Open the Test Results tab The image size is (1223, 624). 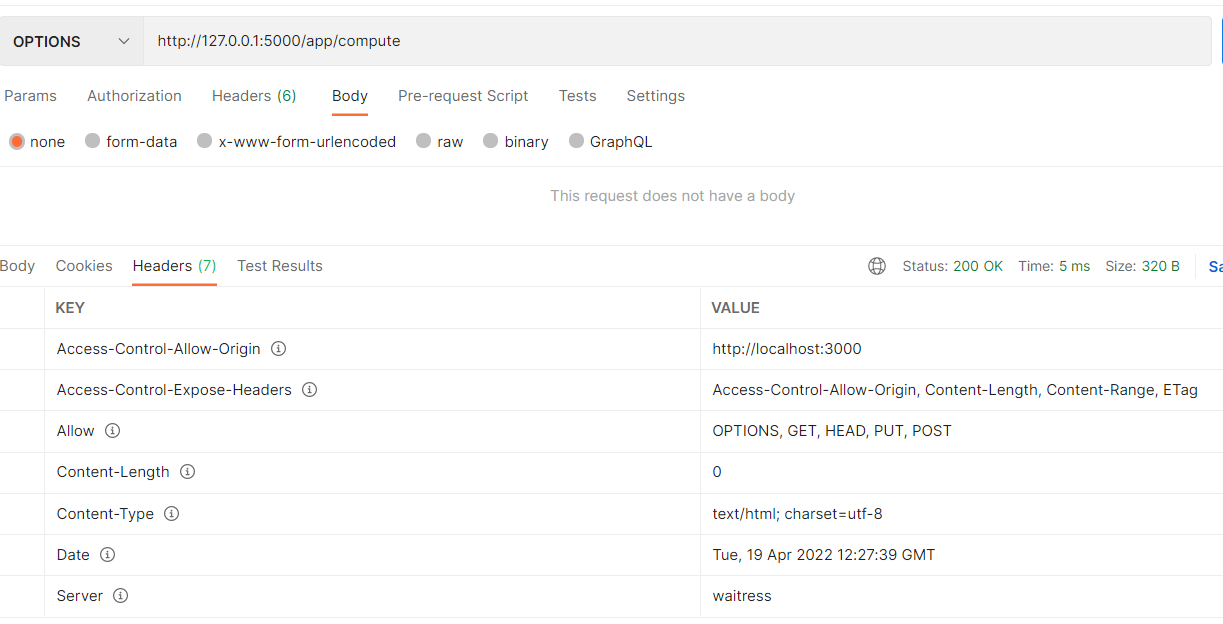coord(280,266)
